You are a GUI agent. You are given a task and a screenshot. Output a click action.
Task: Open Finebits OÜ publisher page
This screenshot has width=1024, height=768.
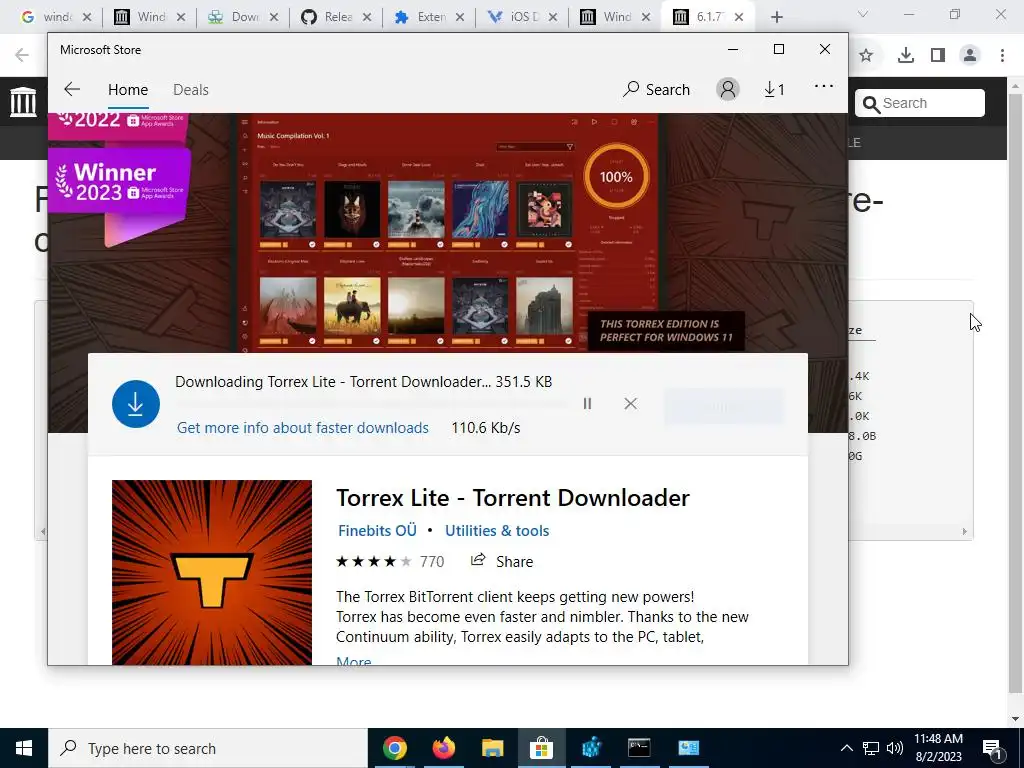377,530
